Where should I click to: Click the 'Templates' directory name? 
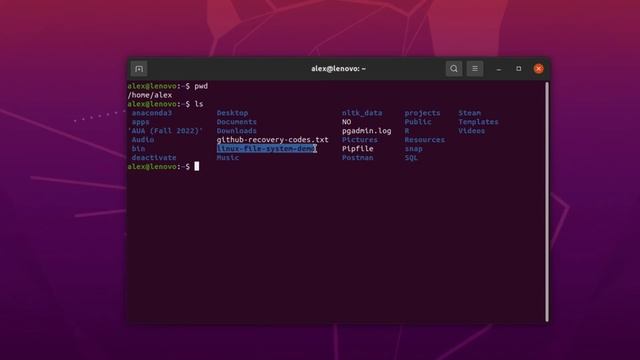[478, 122]
